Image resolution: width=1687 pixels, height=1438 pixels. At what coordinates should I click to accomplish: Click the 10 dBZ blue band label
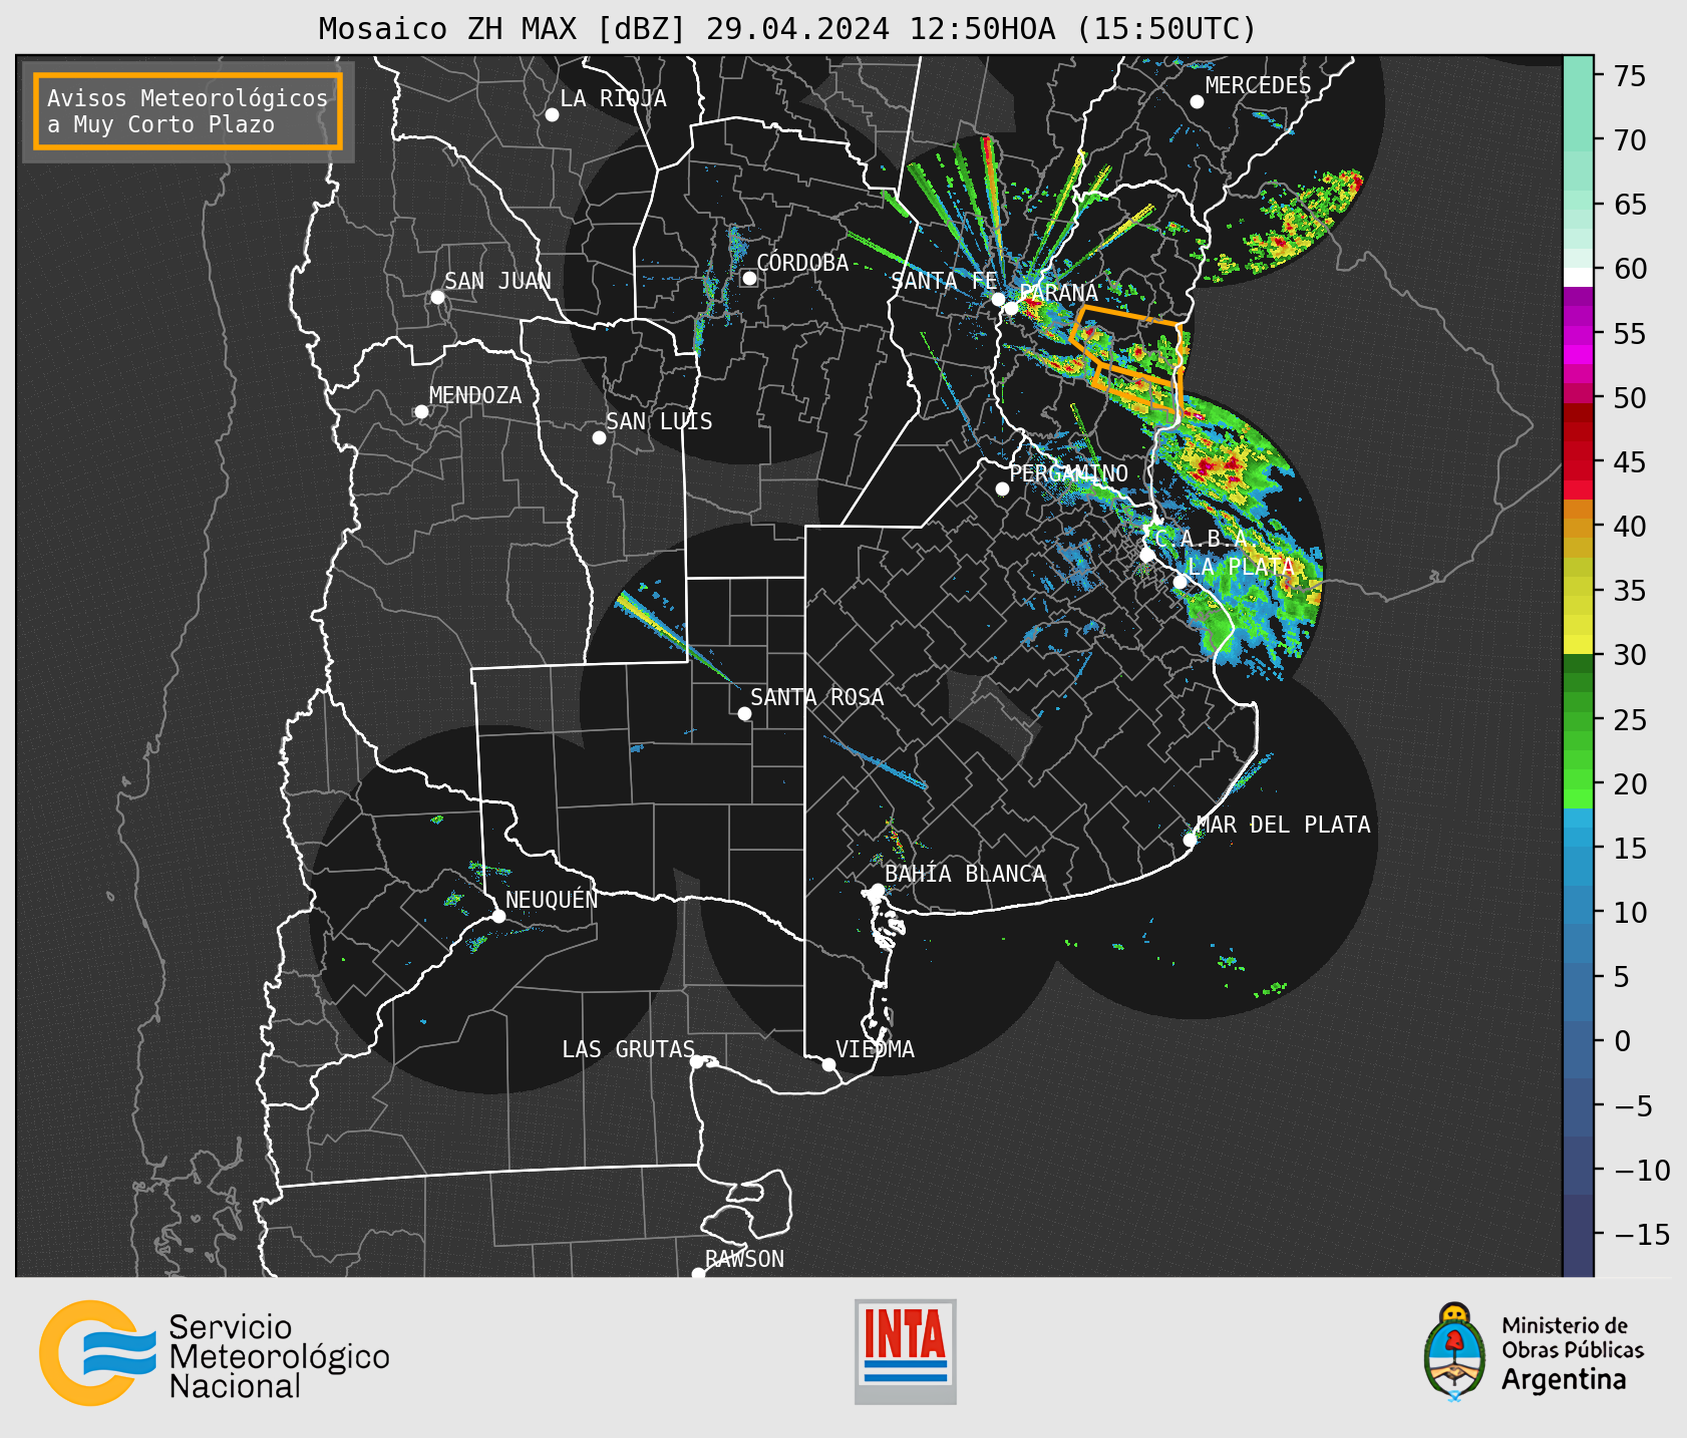click(x=1629, y=912)
